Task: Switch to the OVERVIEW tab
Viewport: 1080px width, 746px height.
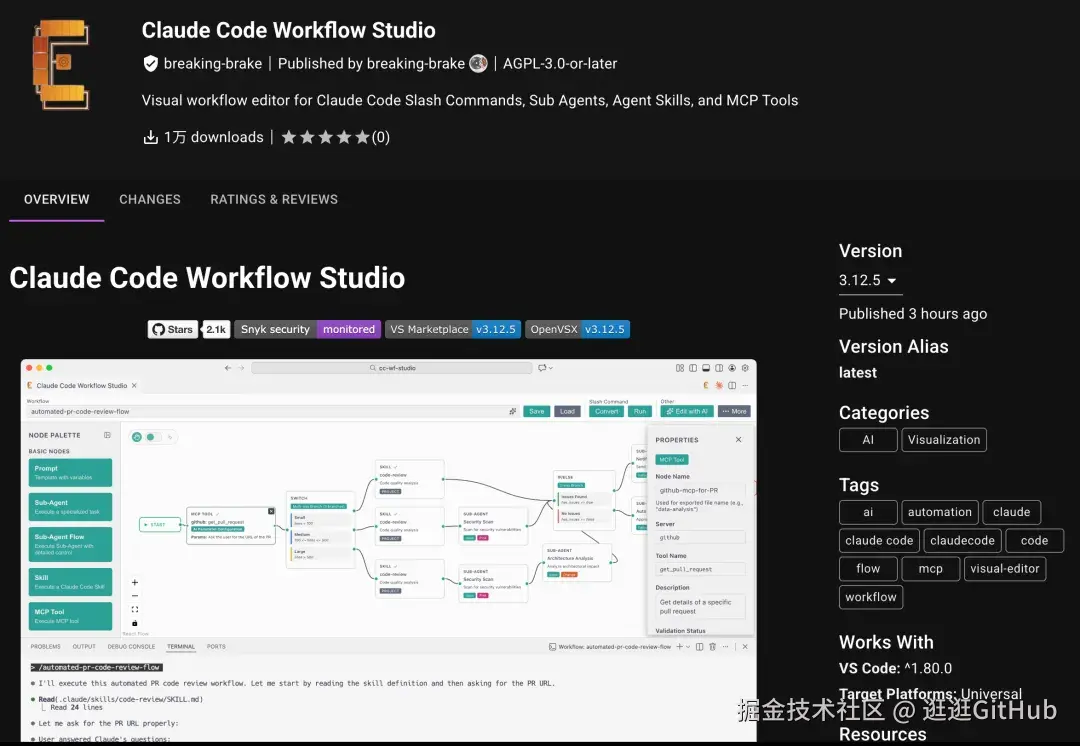Action: click(x=56, y=199)
